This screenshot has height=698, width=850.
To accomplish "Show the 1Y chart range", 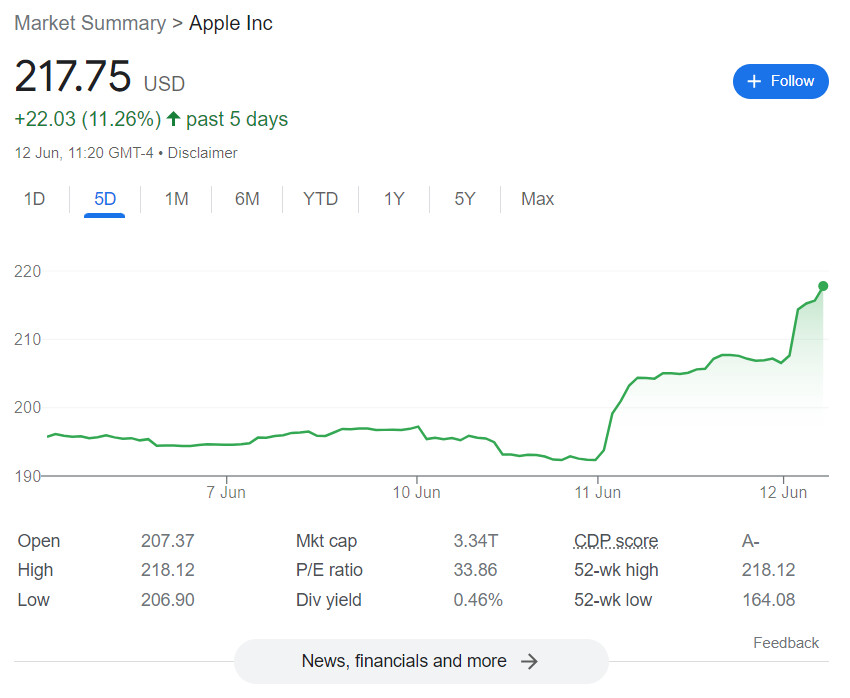I will (394, 199).
